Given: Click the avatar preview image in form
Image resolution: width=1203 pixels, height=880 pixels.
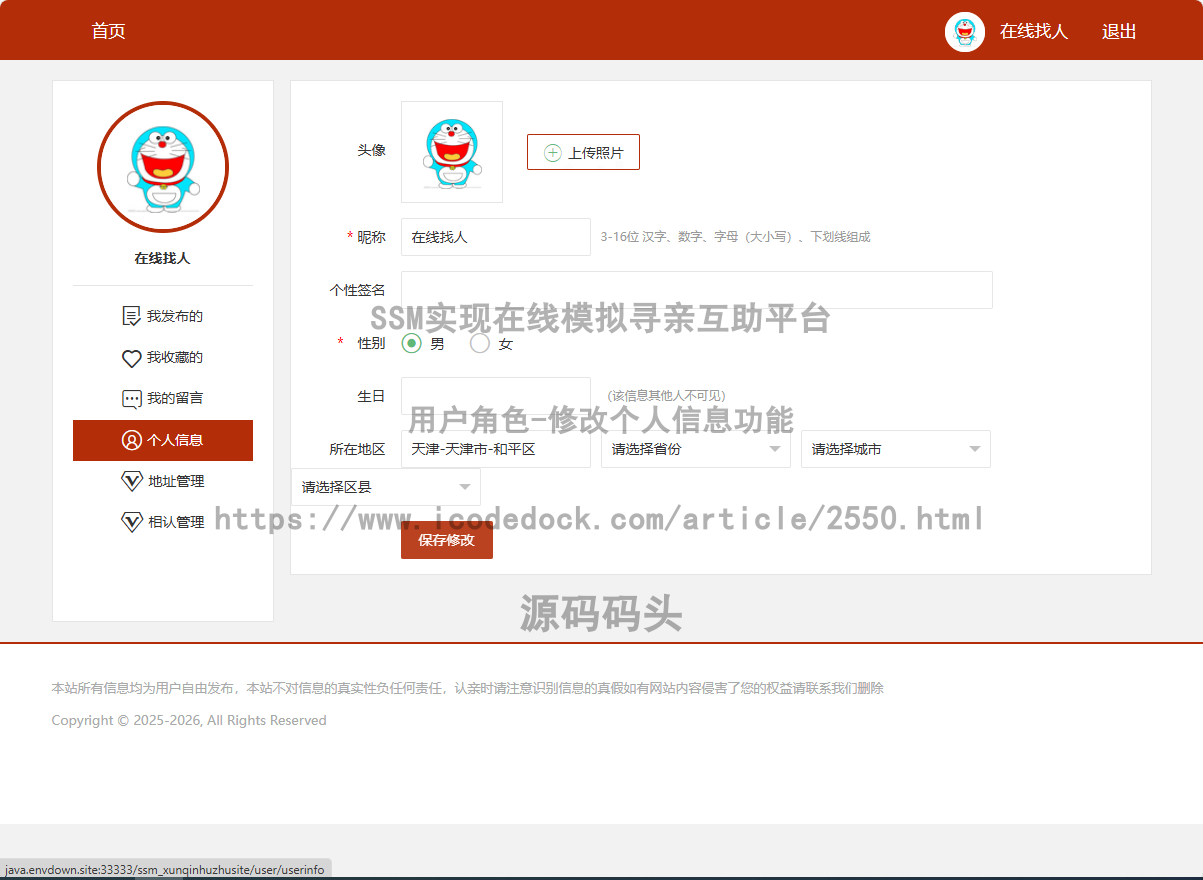Looking at the screenshot, I should pyautogui.click(x=452, y=152).
